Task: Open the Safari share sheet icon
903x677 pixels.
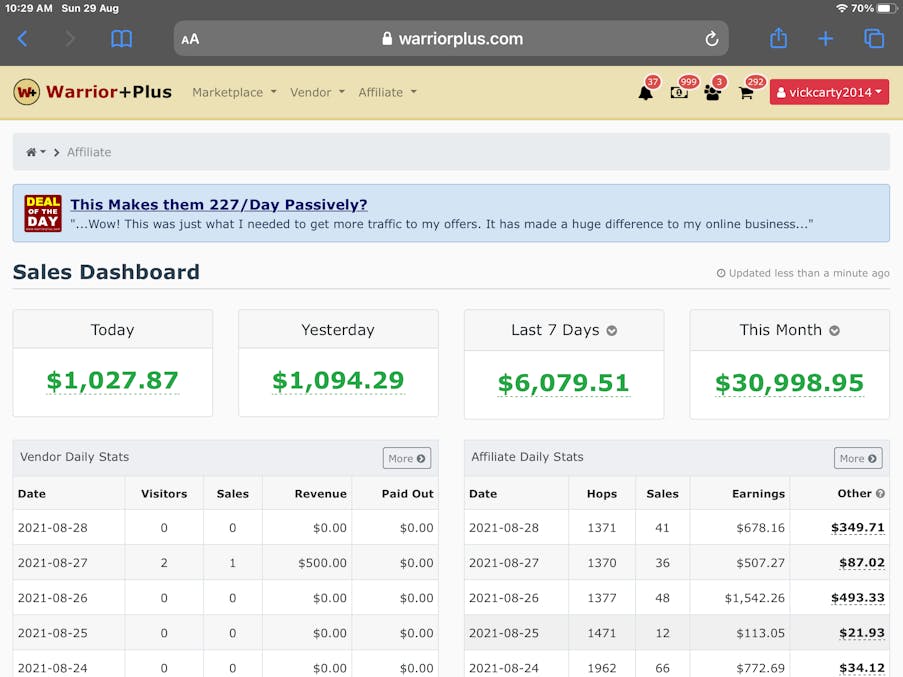Action: point(778,38)
